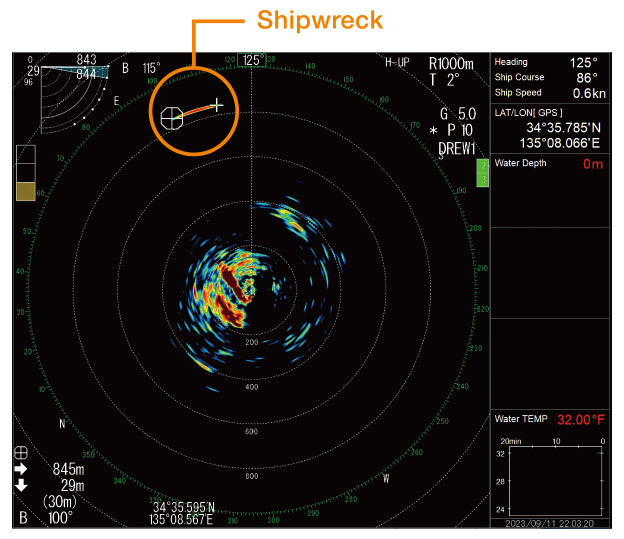
Task: Click the G 5.0 gain value
Action: pos(458,114)
